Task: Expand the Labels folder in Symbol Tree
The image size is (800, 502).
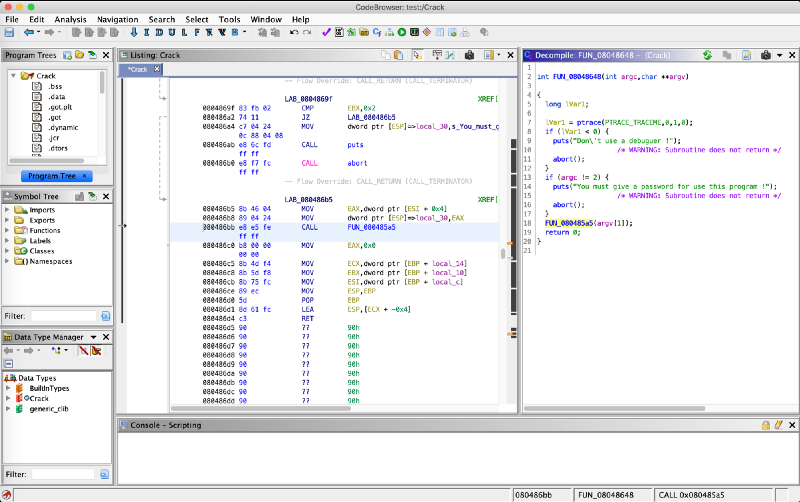Action: pos(7,240)
